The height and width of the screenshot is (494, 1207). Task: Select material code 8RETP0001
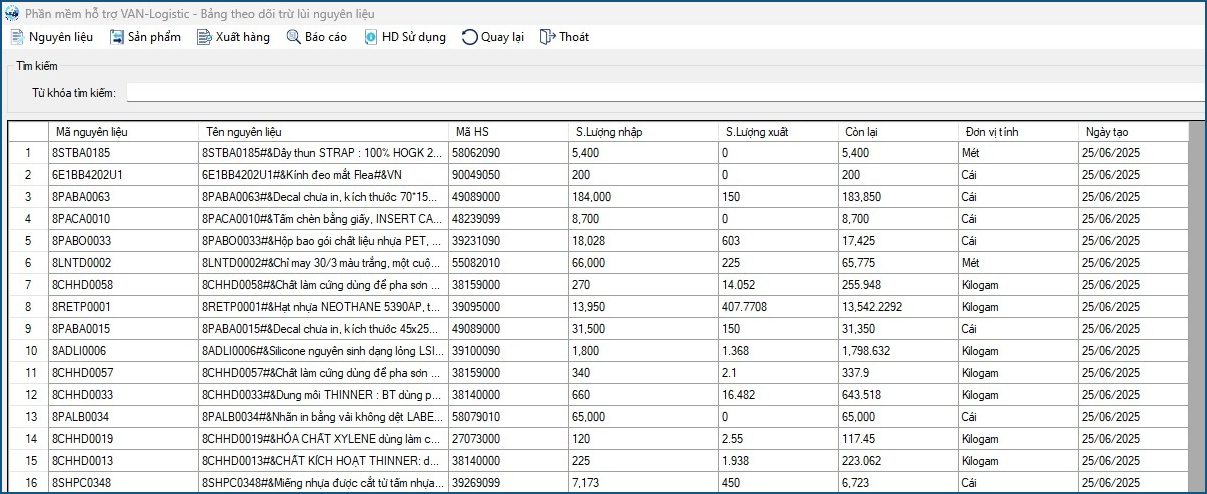tap(123, 307)
